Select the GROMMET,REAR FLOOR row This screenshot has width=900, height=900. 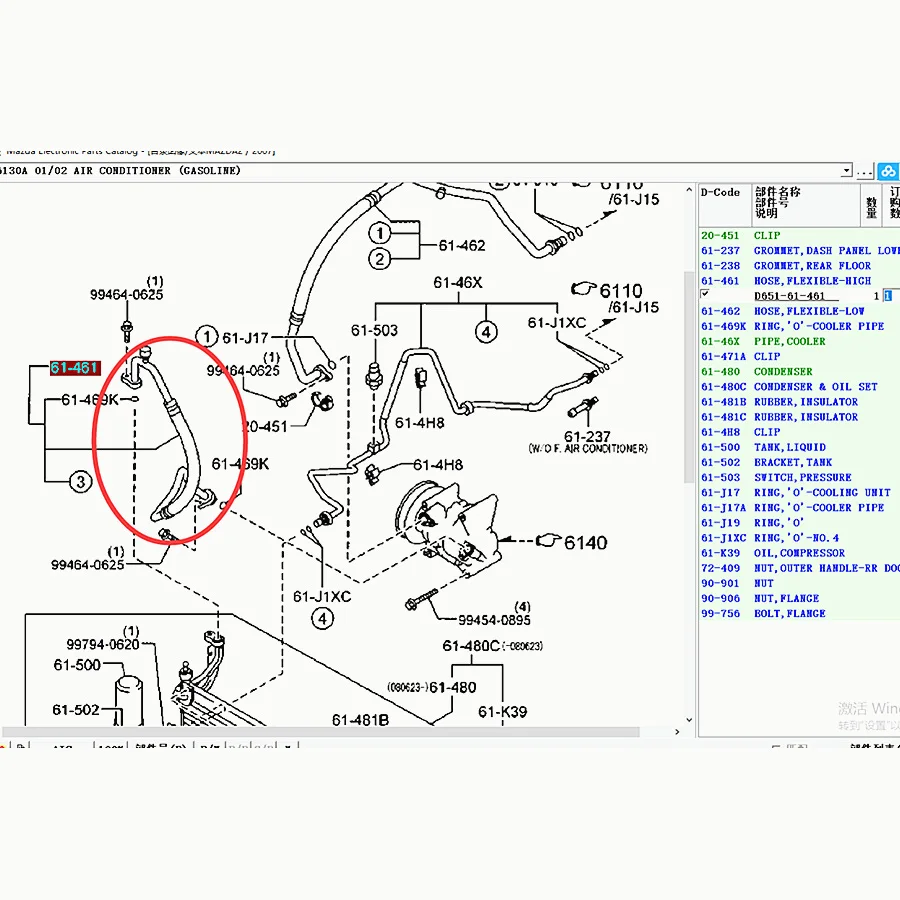799,266
